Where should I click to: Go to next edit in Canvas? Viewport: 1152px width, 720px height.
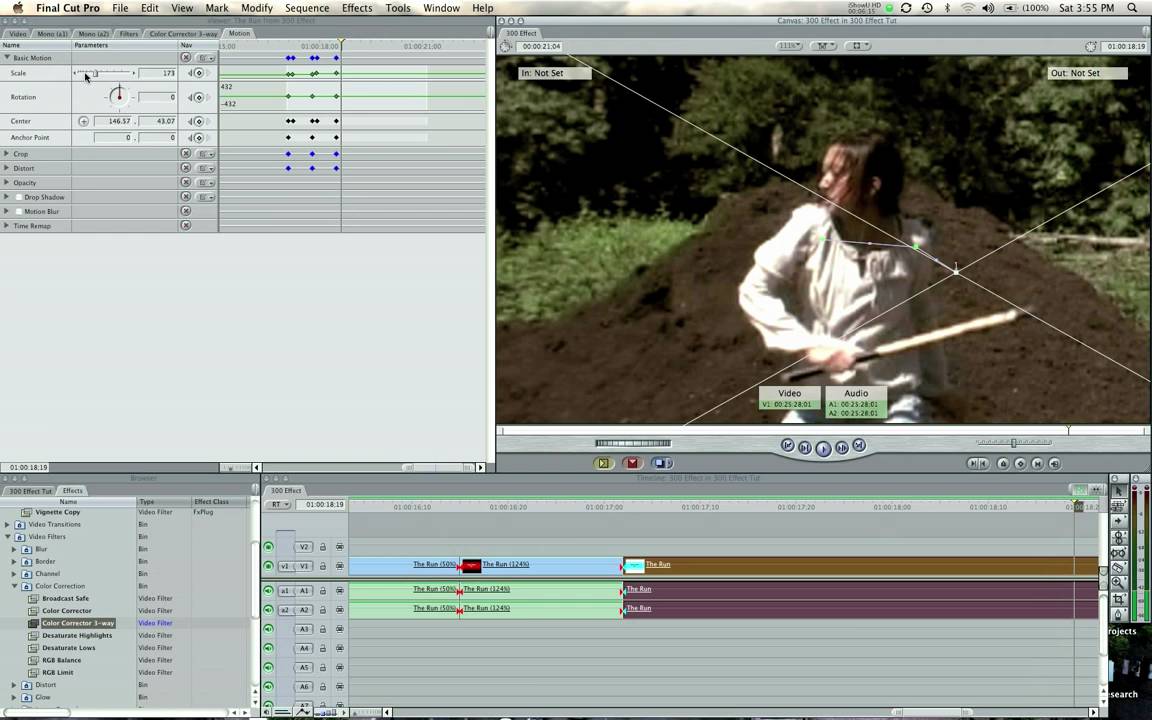click(859, 445)
